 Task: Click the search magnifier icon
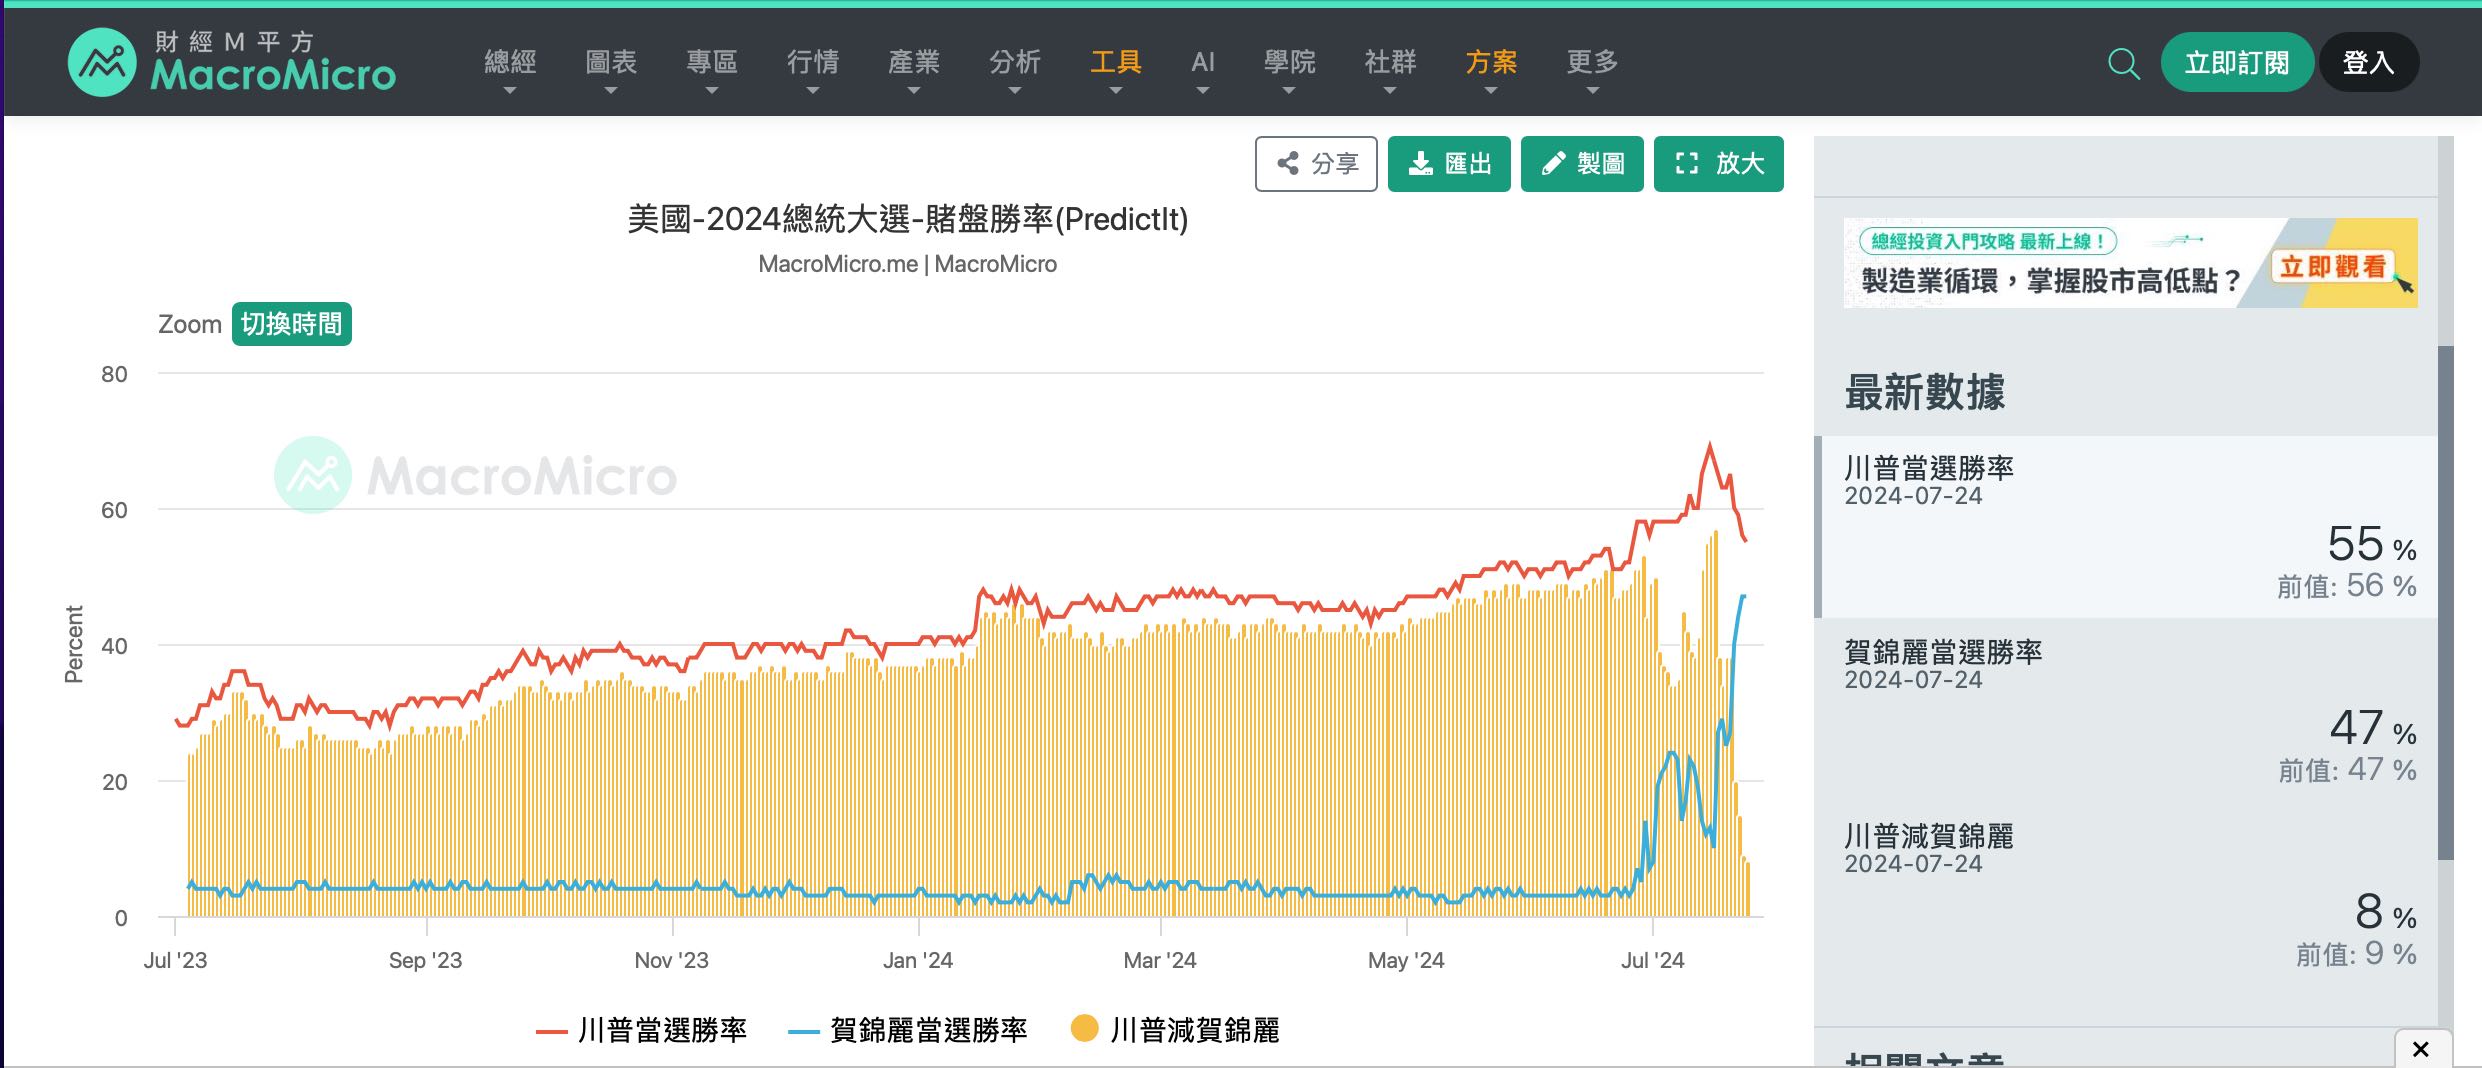click(2123, 63)
